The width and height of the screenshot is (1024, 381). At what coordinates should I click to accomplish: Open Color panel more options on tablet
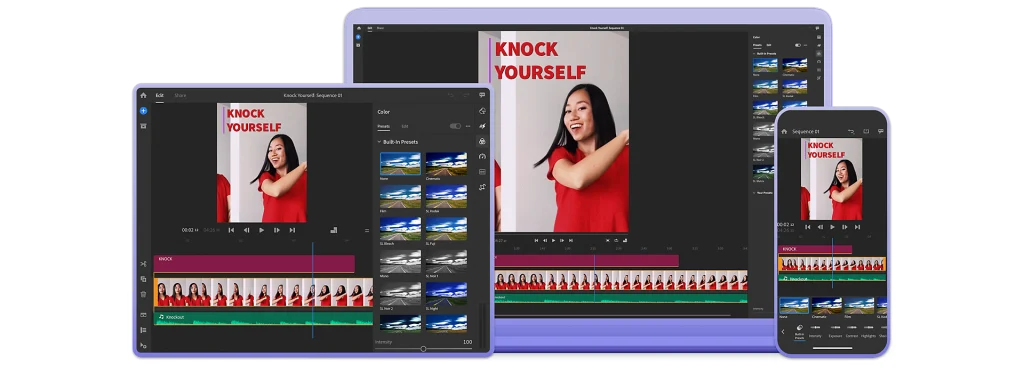tap(468, 126)
